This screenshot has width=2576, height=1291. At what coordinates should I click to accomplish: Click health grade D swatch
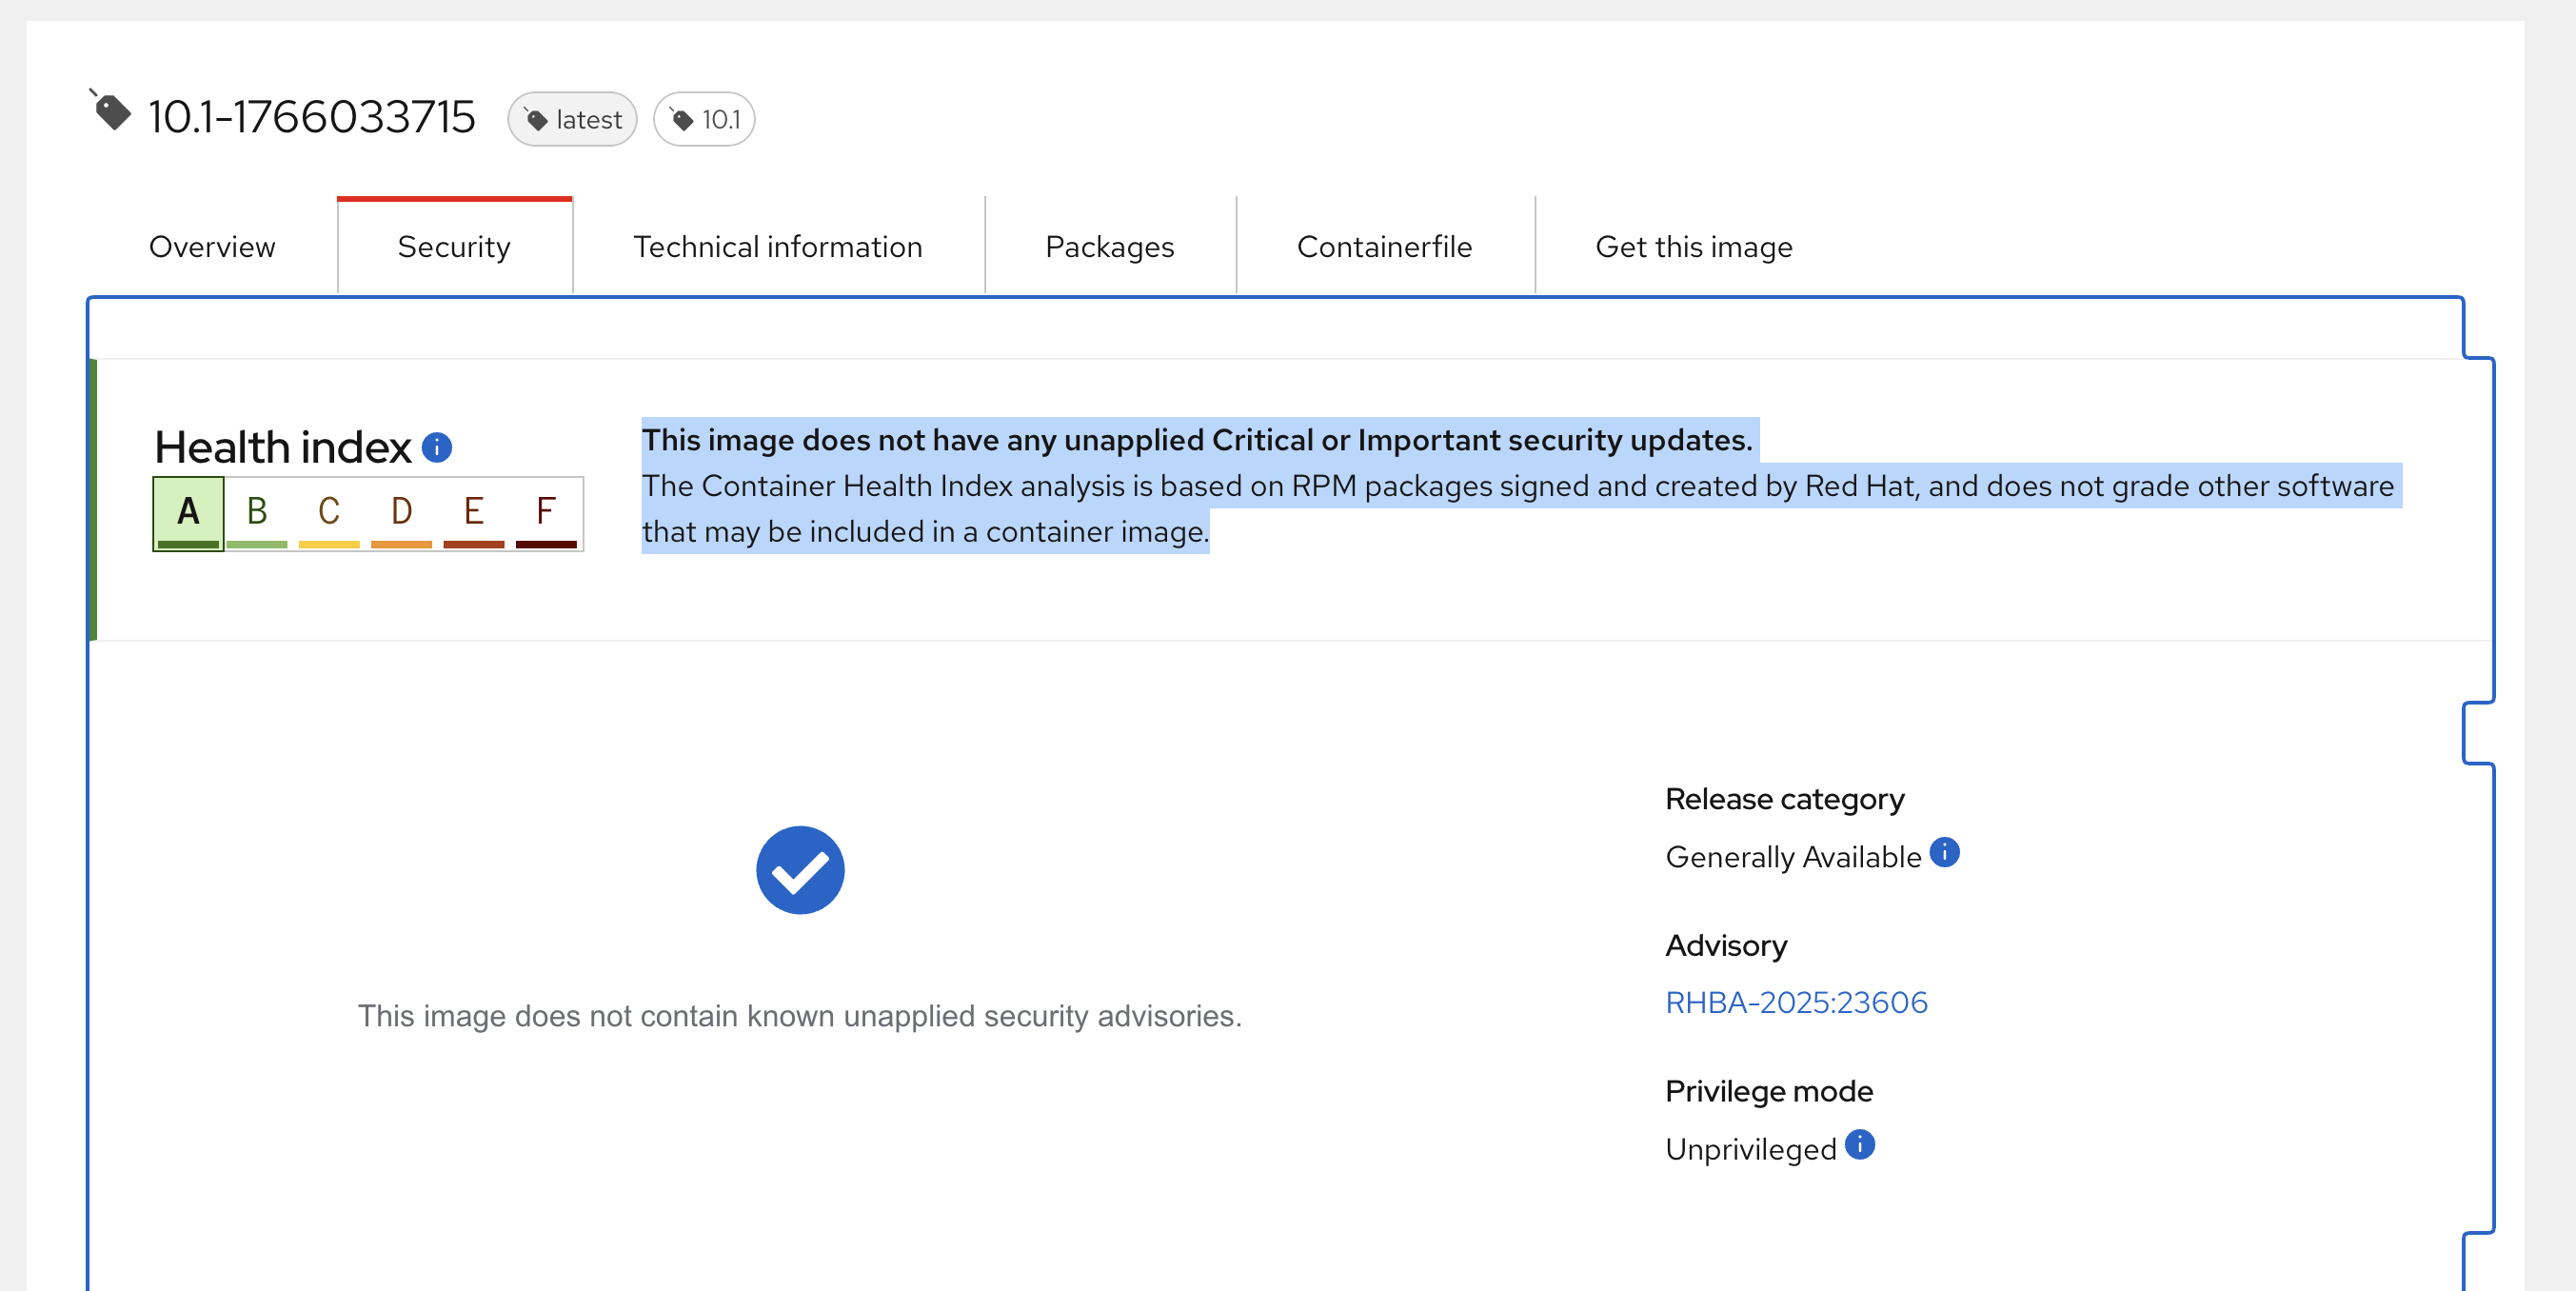click(401, 513)
